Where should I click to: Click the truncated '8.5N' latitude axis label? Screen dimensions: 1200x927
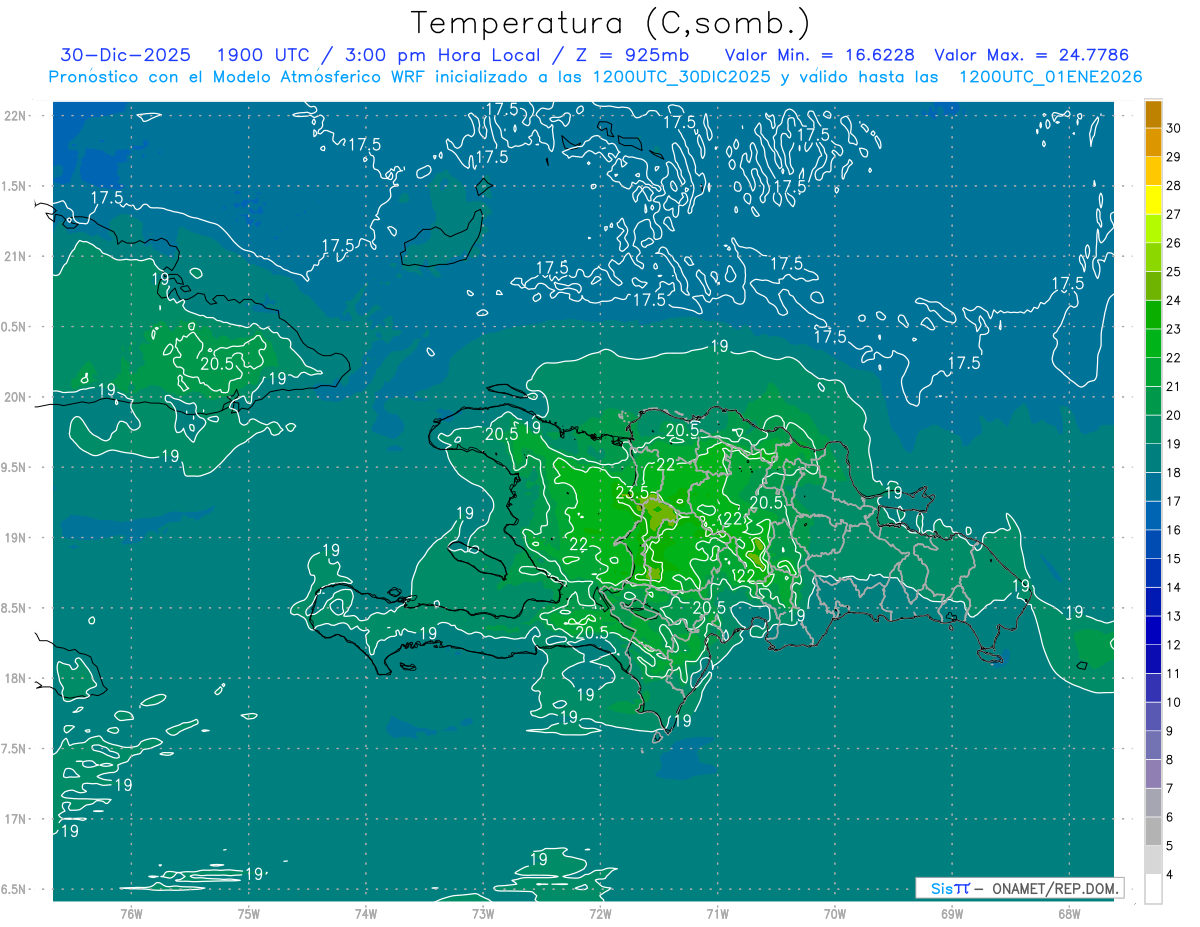pos(14,608)
